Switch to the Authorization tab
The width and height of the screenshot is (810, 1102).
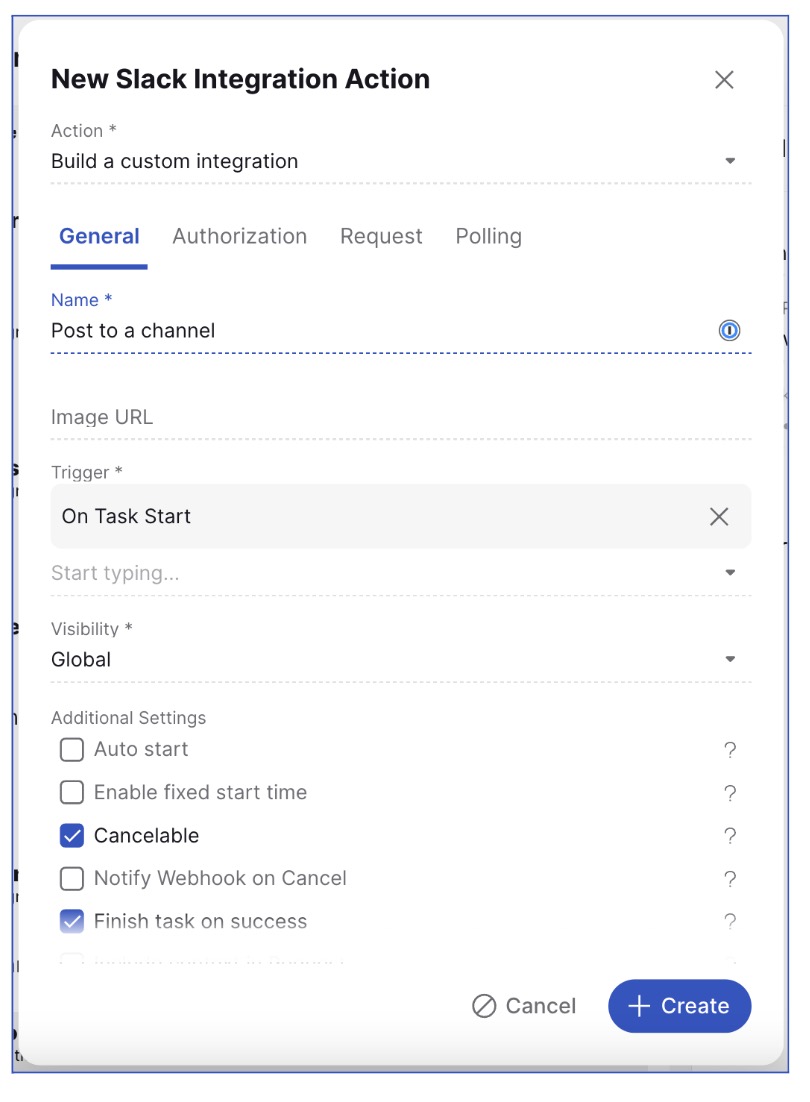[x=240, y=236]
